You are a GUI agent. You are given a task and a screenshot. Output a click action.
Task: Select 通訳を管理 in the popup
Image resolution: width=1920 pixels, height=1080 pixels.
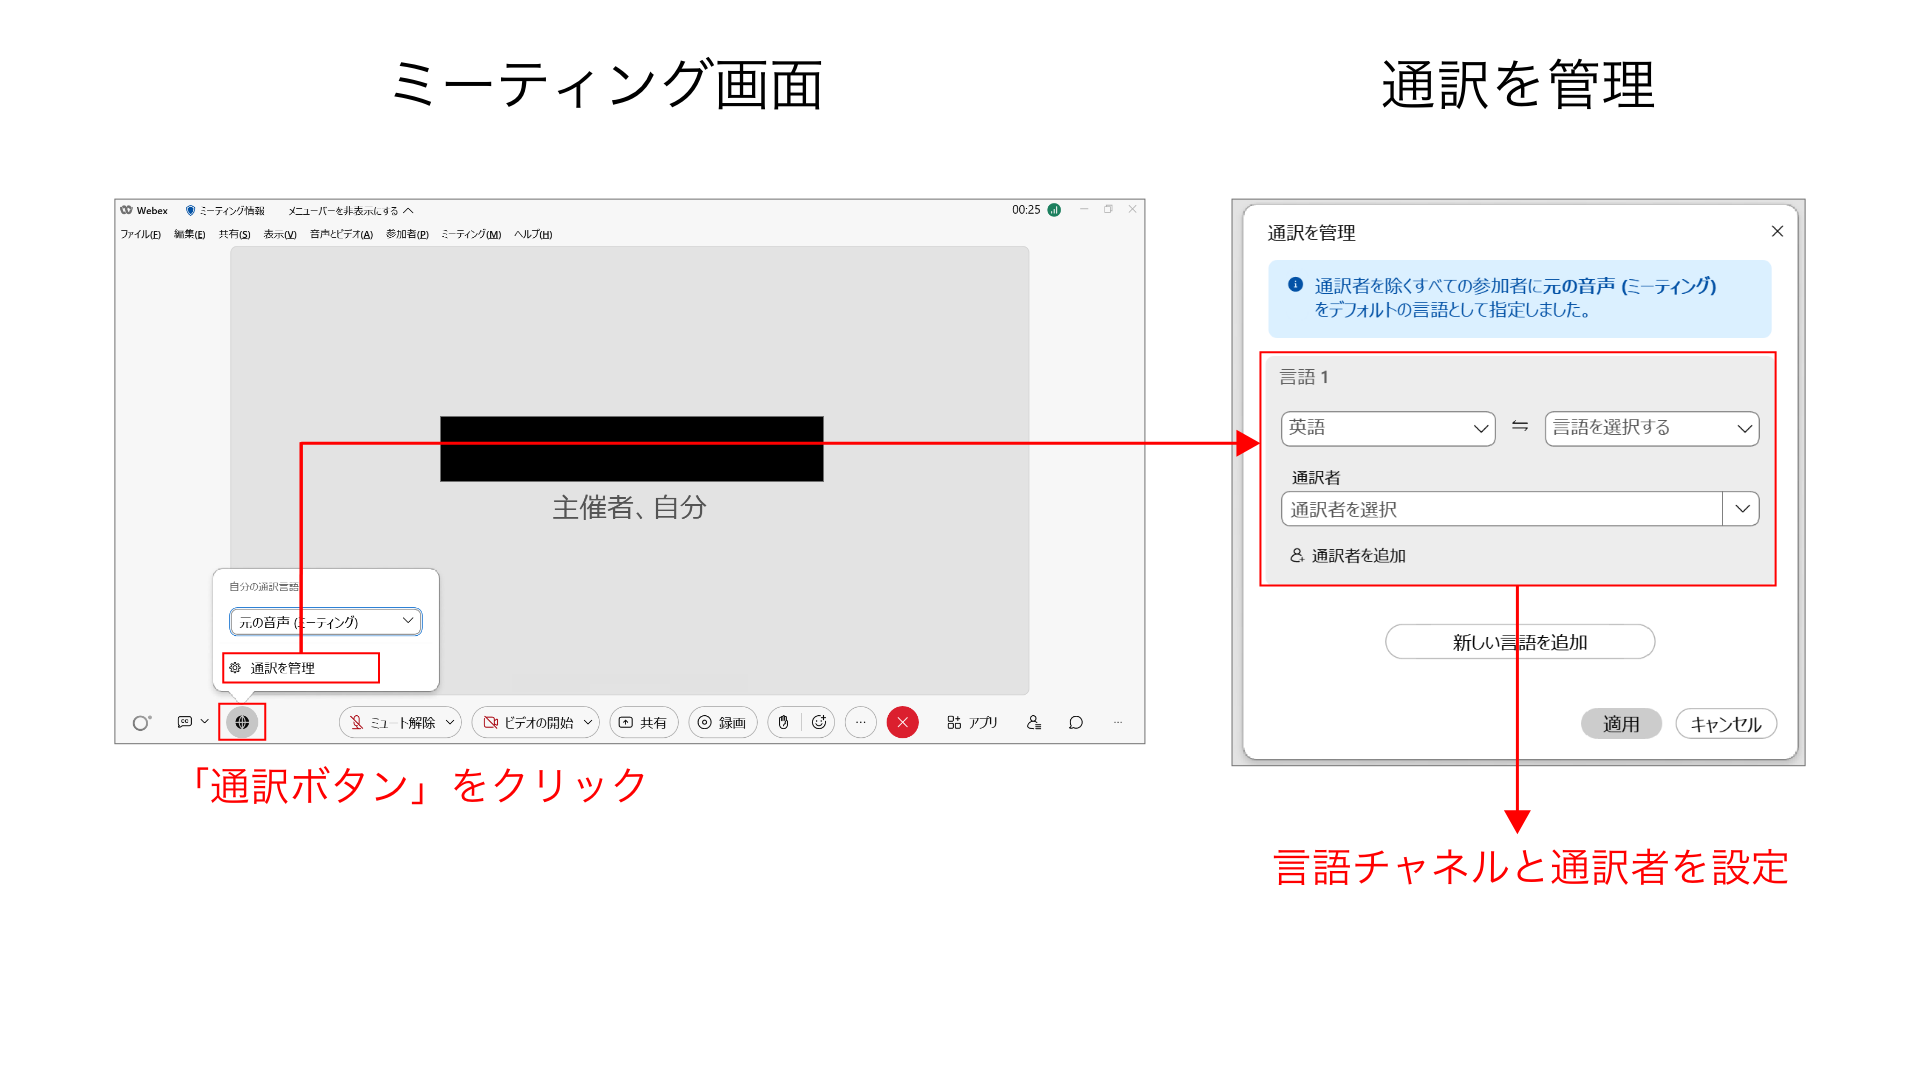pyautogui.click(x=283, y=668)
